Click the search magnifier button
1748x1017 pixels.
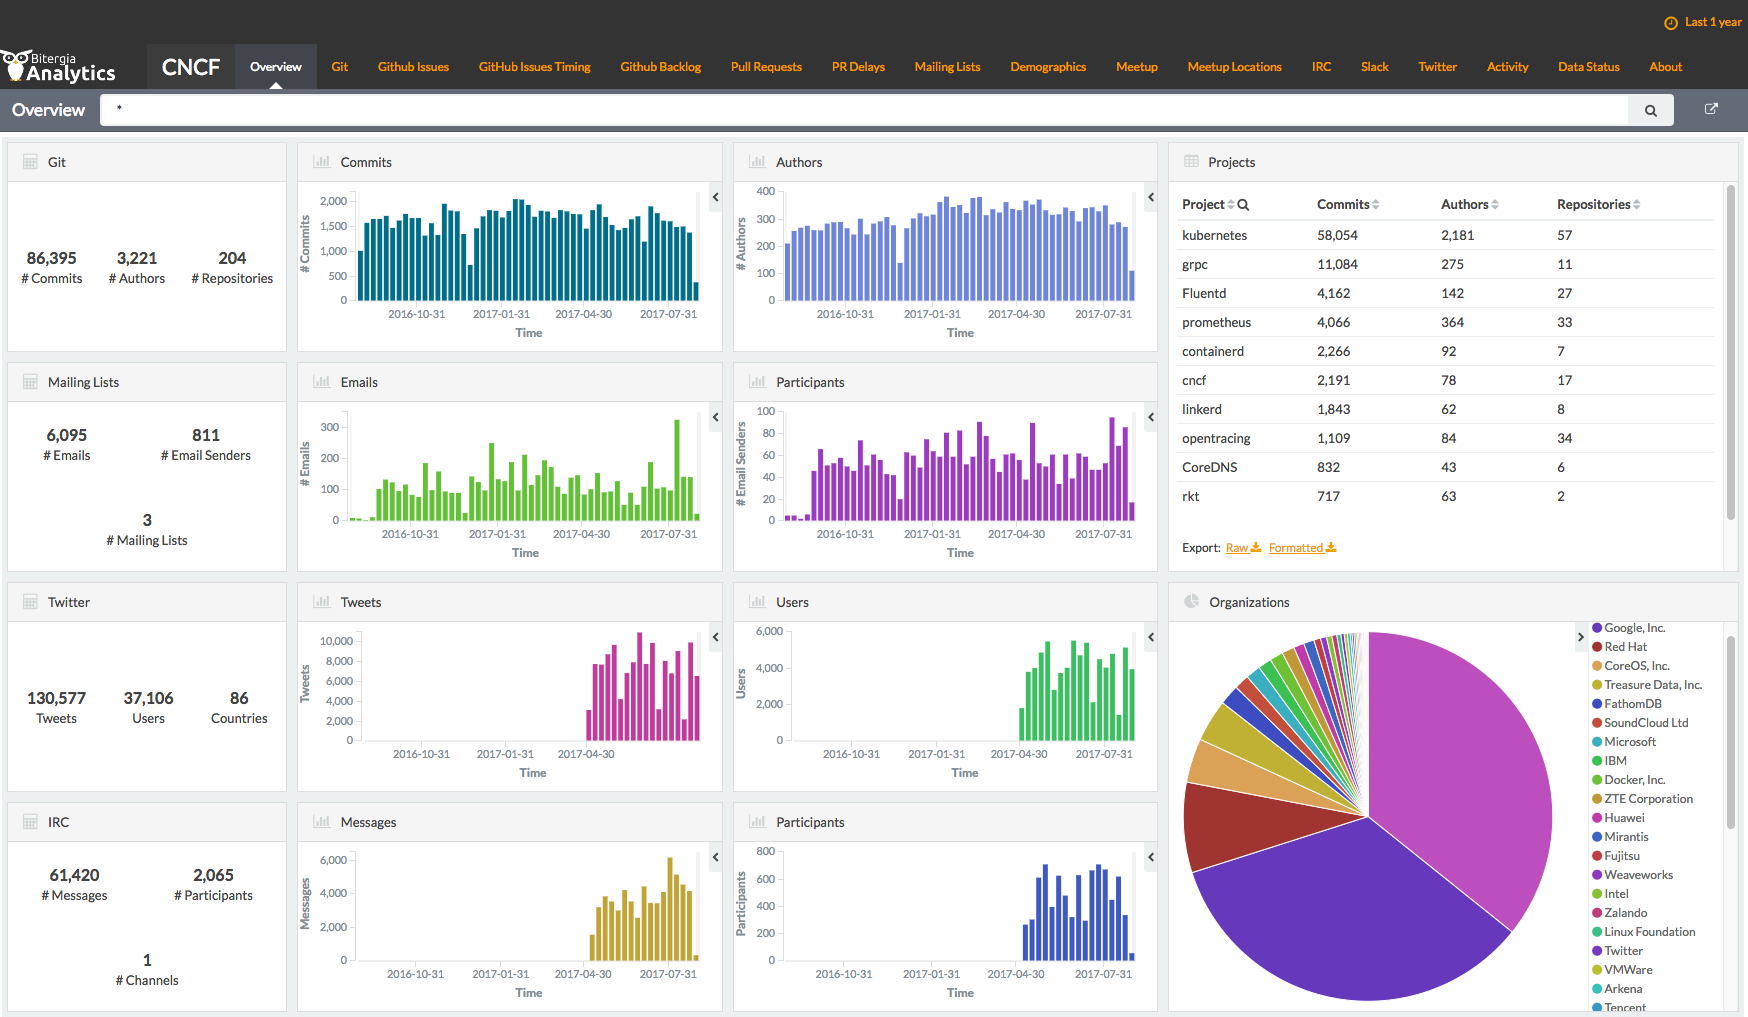tap(1651, 111)
